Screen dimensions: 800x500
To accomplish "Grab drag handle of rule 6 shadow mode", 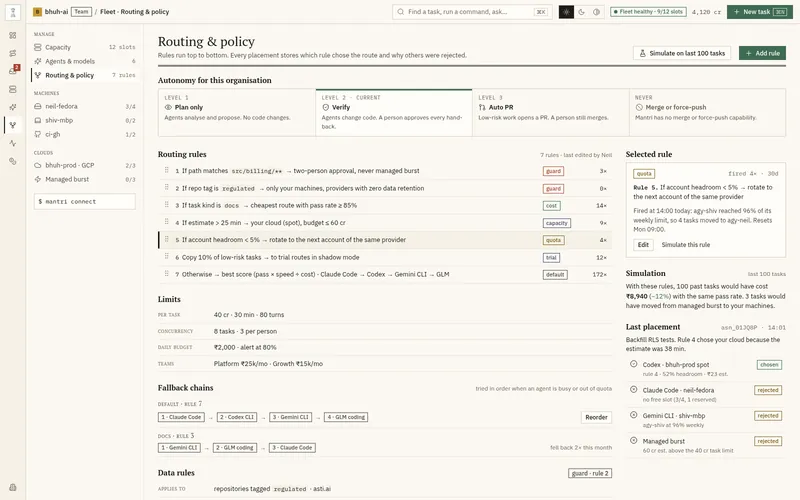I will [x=166, y=257].
